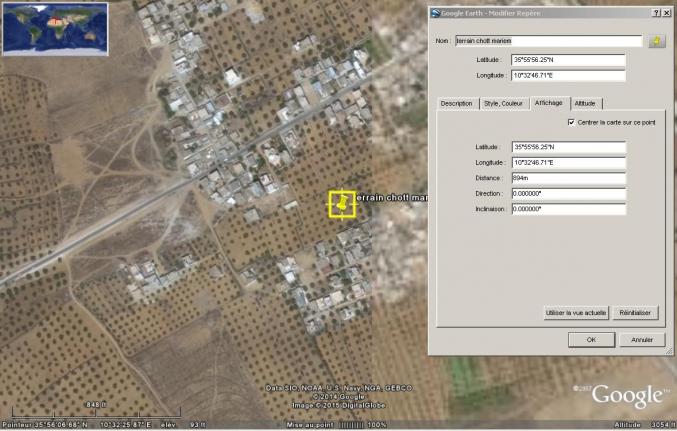
Task: Click the Direction input field
Action: click(x=567, y=193)
